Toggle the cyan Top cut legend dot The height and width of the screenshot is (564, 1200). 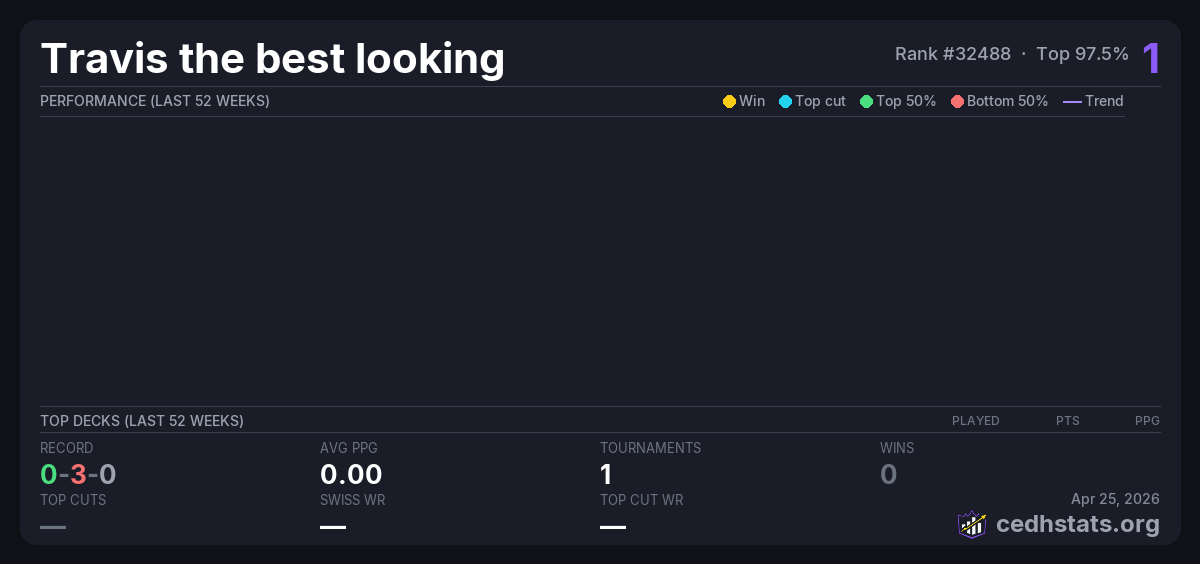785,101
